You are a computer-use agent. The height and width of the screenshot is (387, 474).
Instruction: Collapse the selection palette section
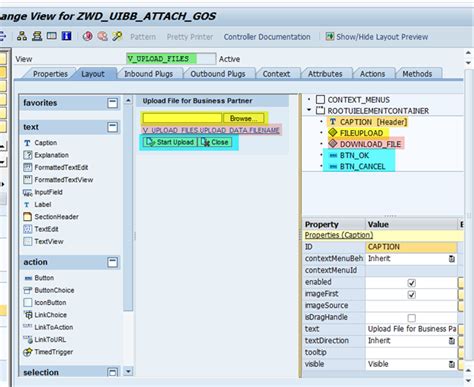point(113,372)
